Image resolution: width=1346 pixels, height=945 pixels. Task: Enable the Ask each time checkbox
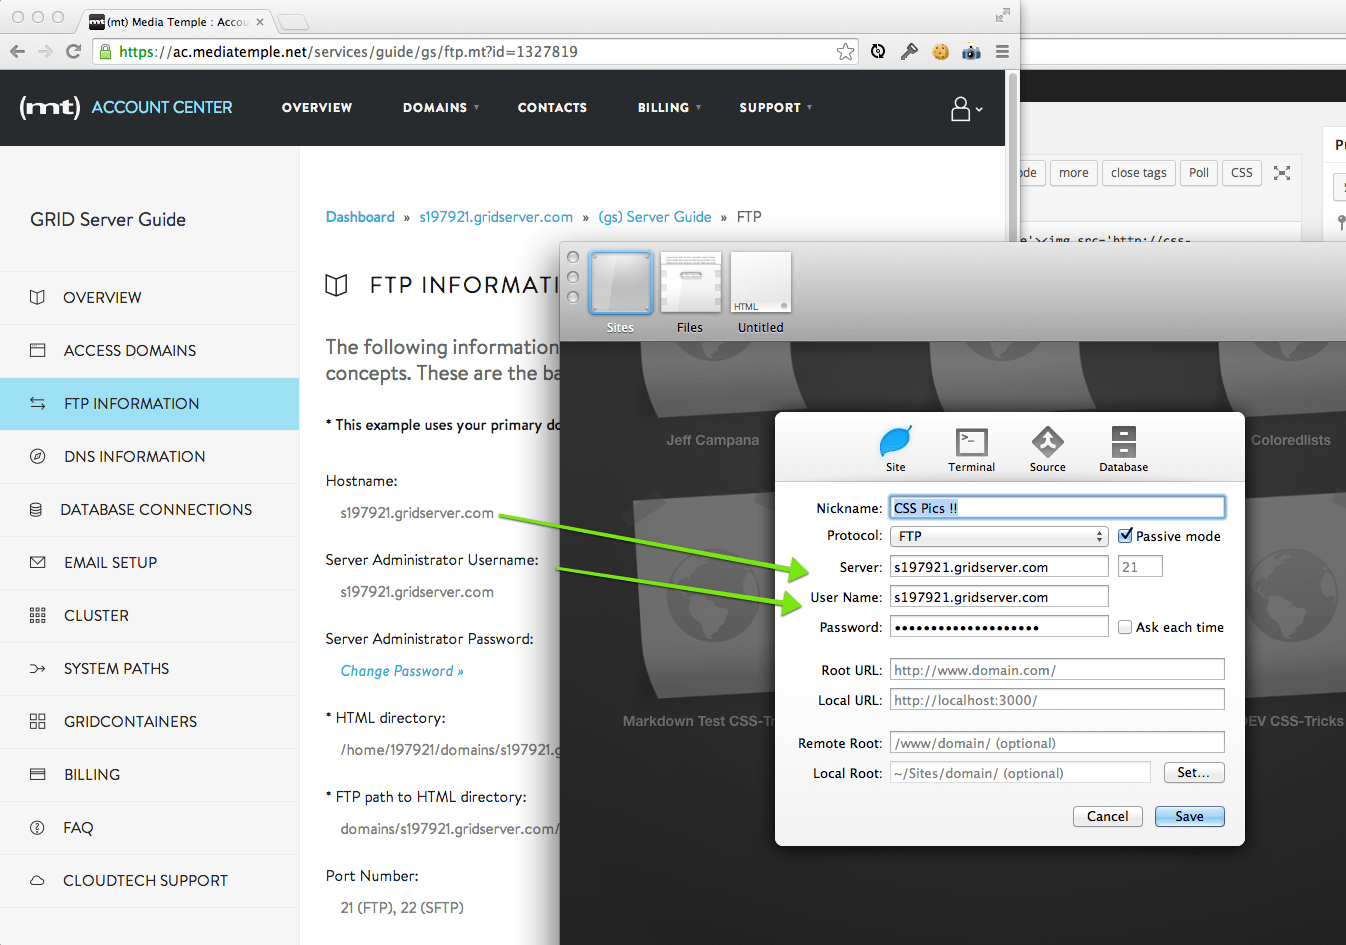point(1125,627)
